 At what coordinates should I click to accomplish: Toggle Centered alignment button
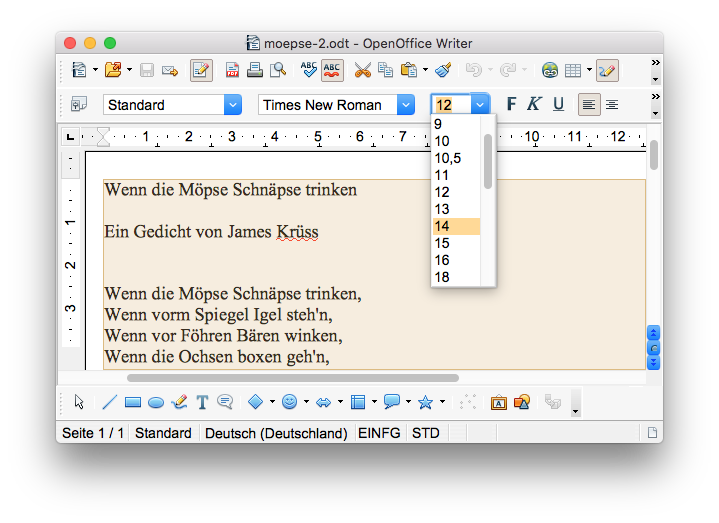pos(612,105)
